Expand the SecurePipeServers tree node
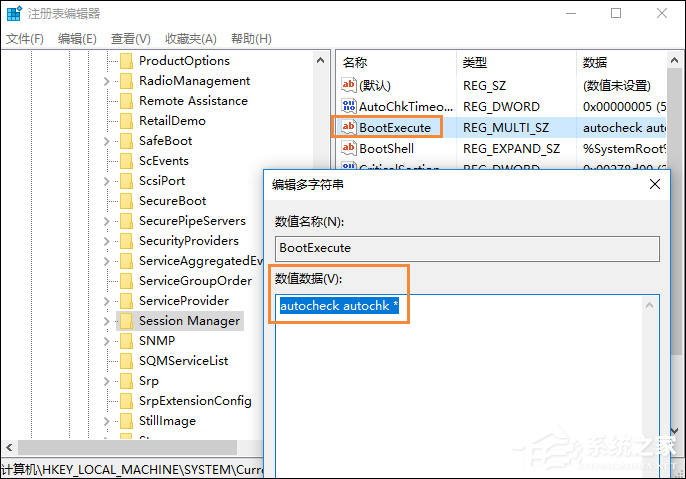Screen dimensions: 686x479 (x=106, y=221)
